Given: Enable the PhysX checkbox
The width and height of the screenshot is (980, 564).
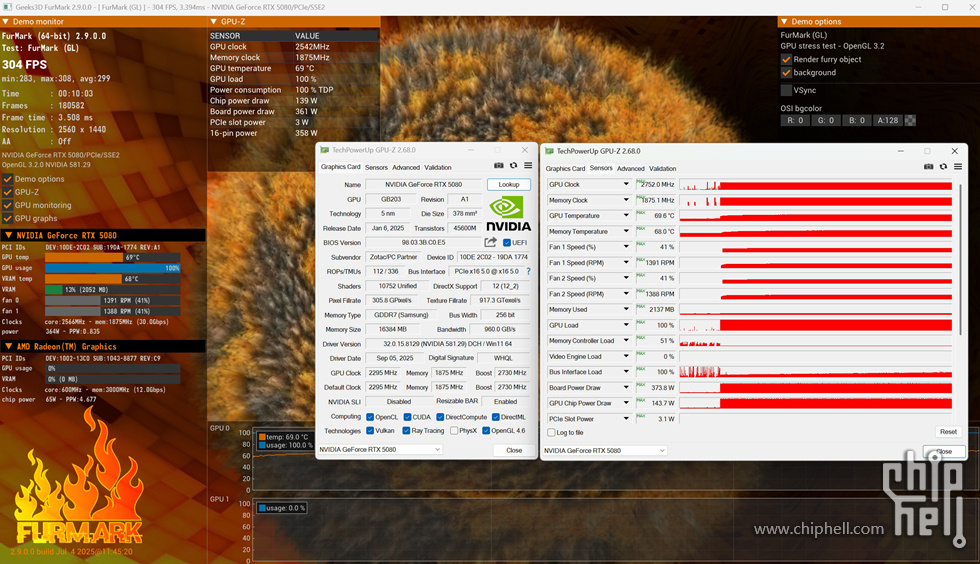Looking at the screenshot, I should [454, 431].
